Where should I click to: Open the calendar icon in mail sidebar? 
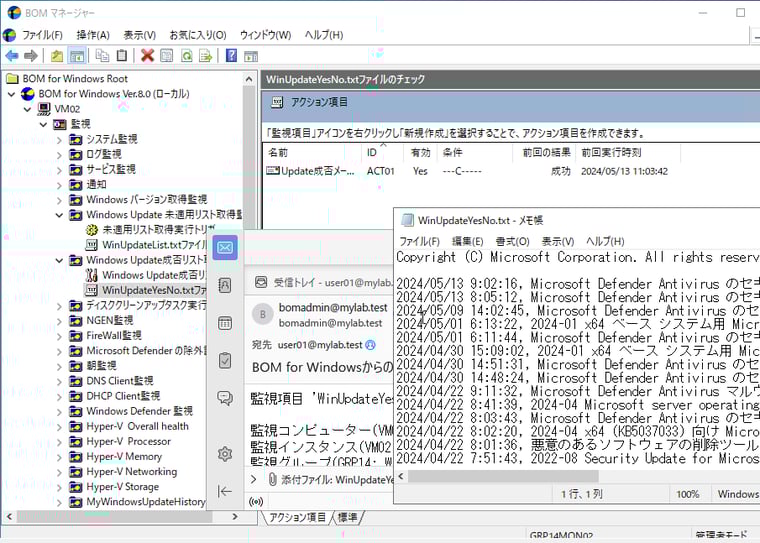pos(225,323)
